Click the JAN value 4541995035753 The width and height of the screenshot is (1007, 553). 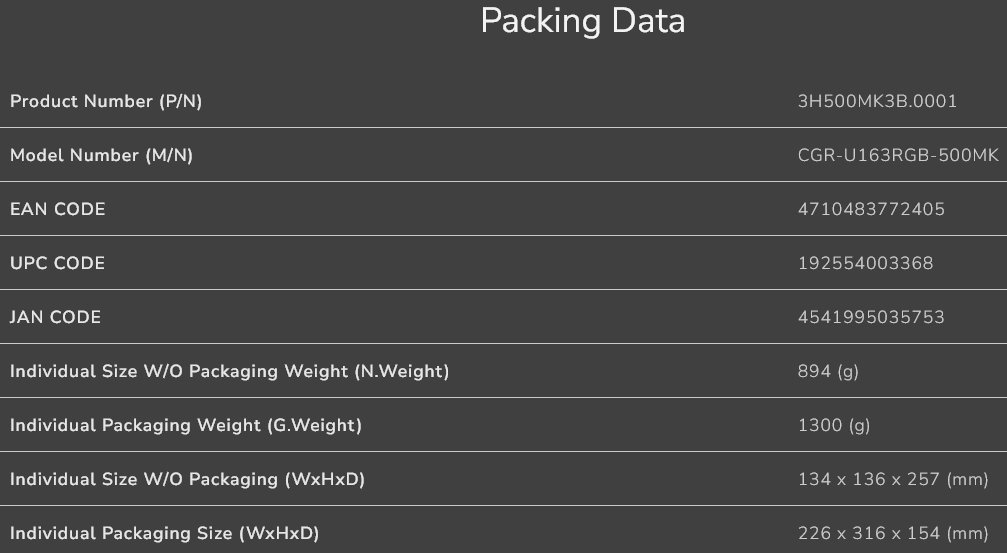[x=871, y=317]
